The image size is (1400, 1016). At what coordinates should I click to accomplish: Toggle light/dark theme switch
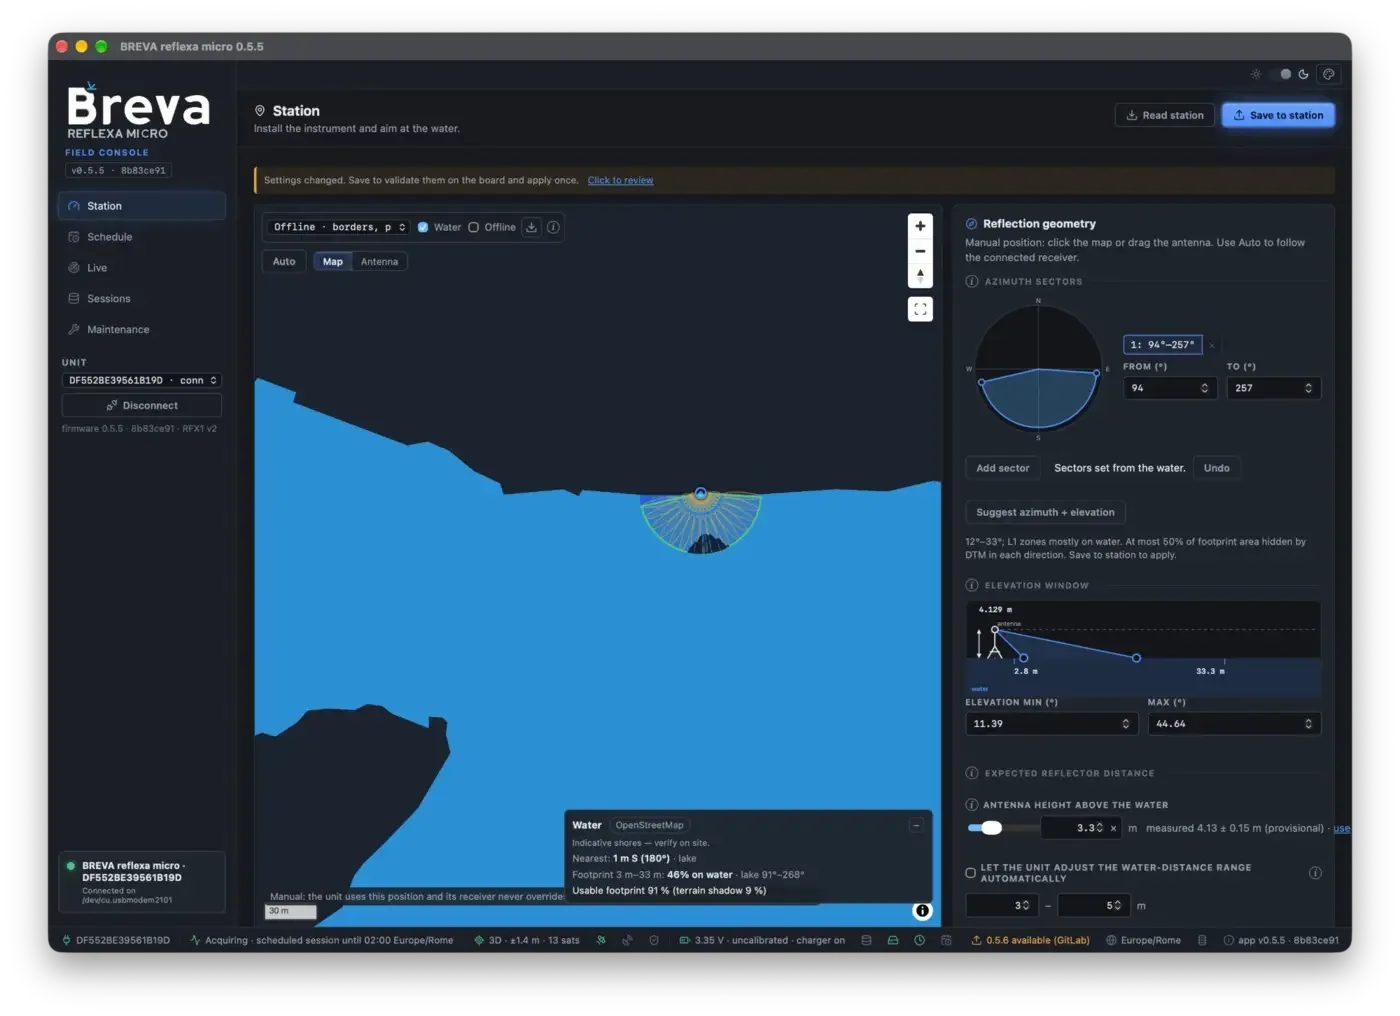coord(1280,74)
